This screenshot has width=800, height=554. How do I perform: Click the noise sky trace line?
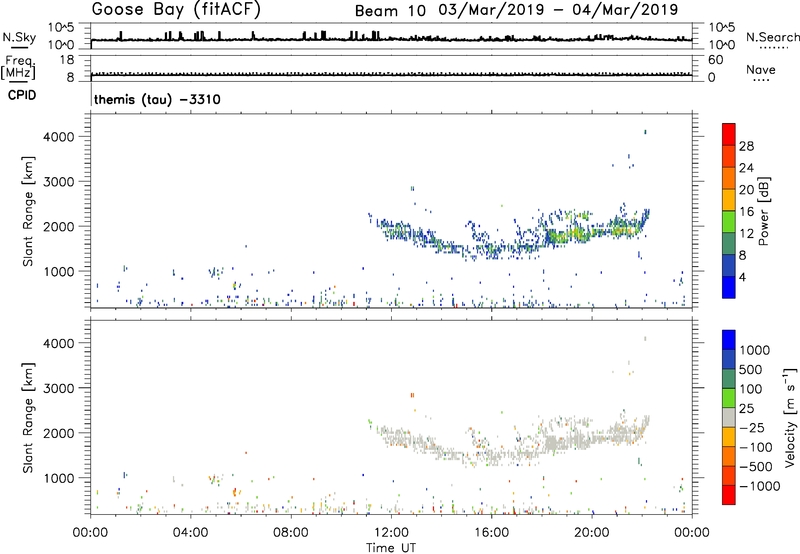tap(391, 39)
